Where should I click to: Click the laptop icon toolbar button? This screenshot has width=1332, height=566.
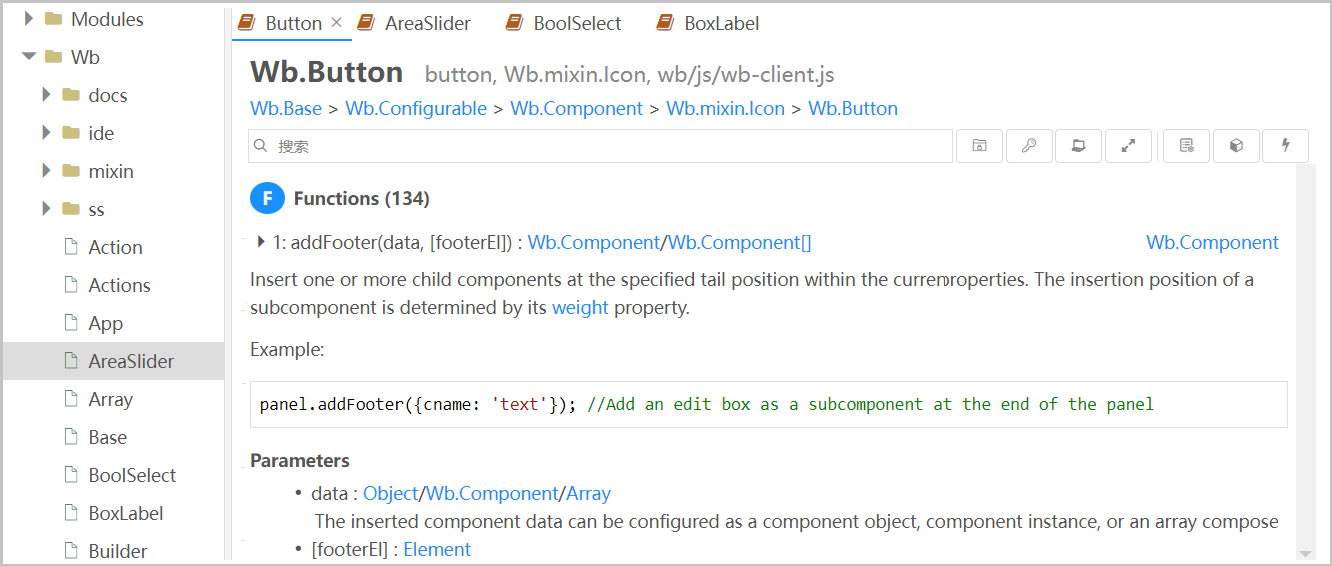pyautogui.click(x=1079, y=146)
